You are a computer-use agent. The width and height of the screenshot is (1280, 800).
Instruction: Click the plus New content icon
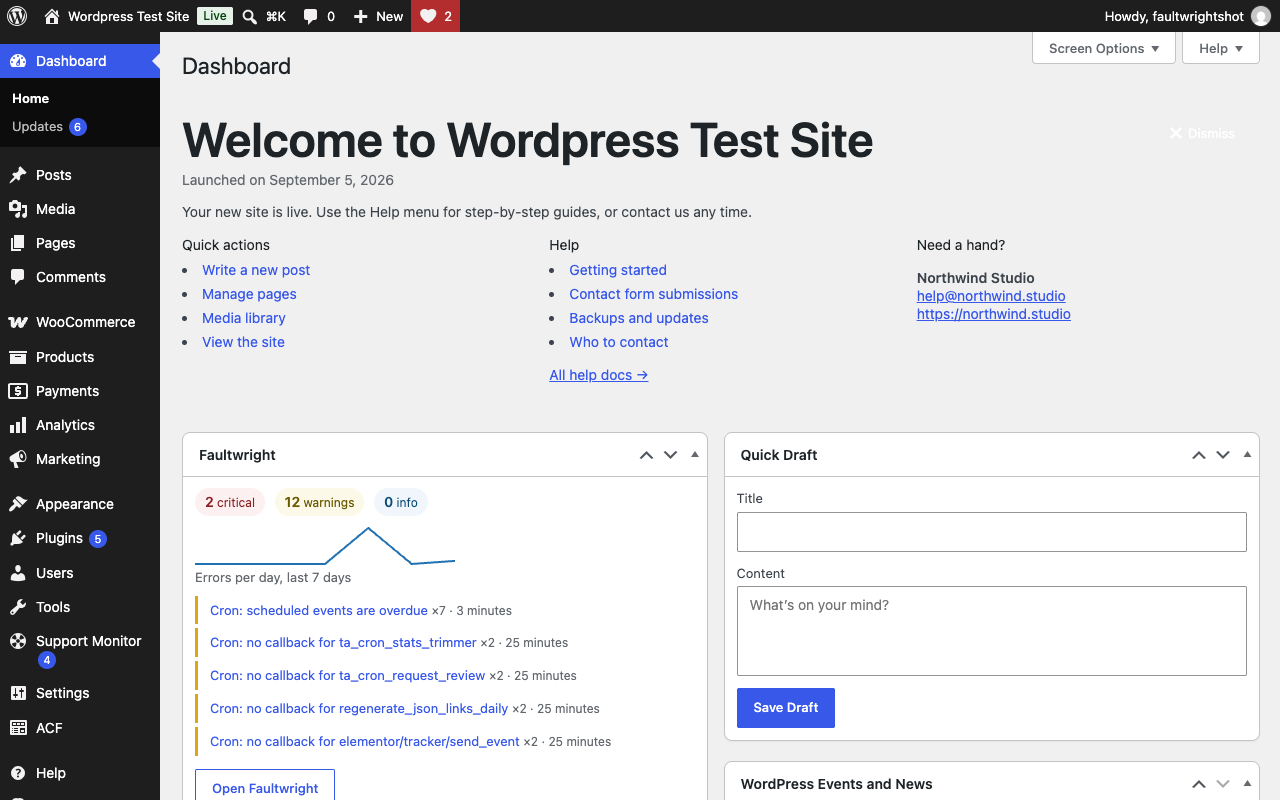[361, 16]
